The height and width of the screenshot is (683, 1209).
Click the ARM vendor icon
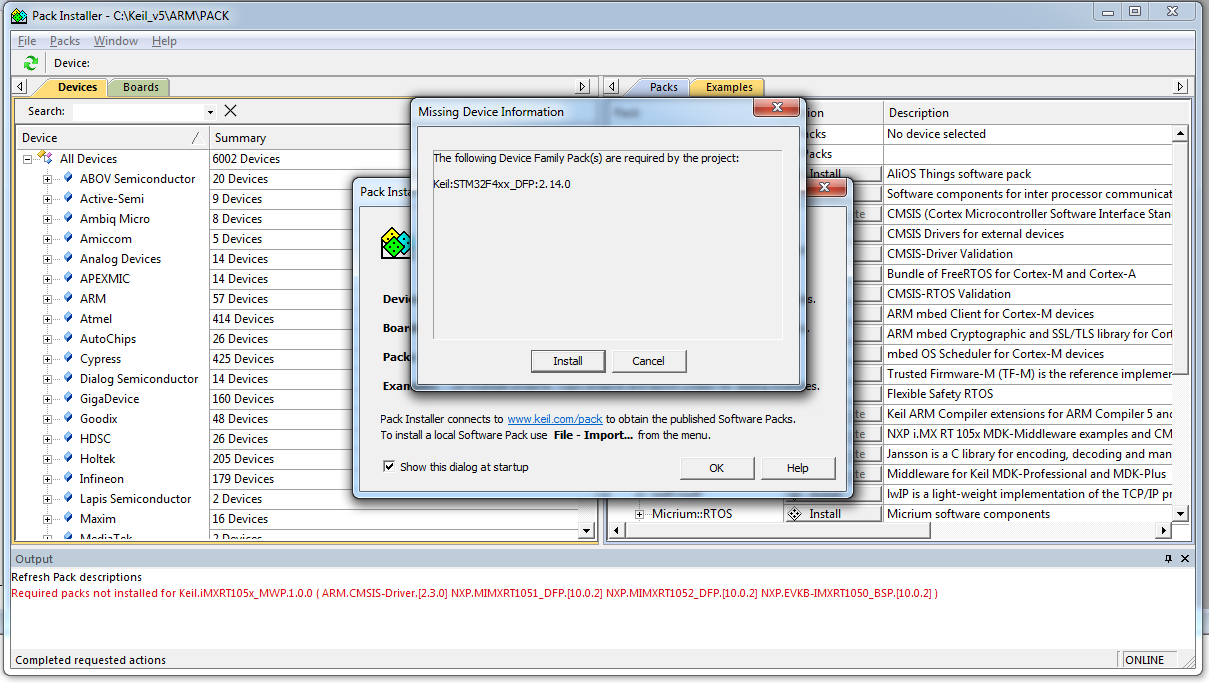click(69, 299)
